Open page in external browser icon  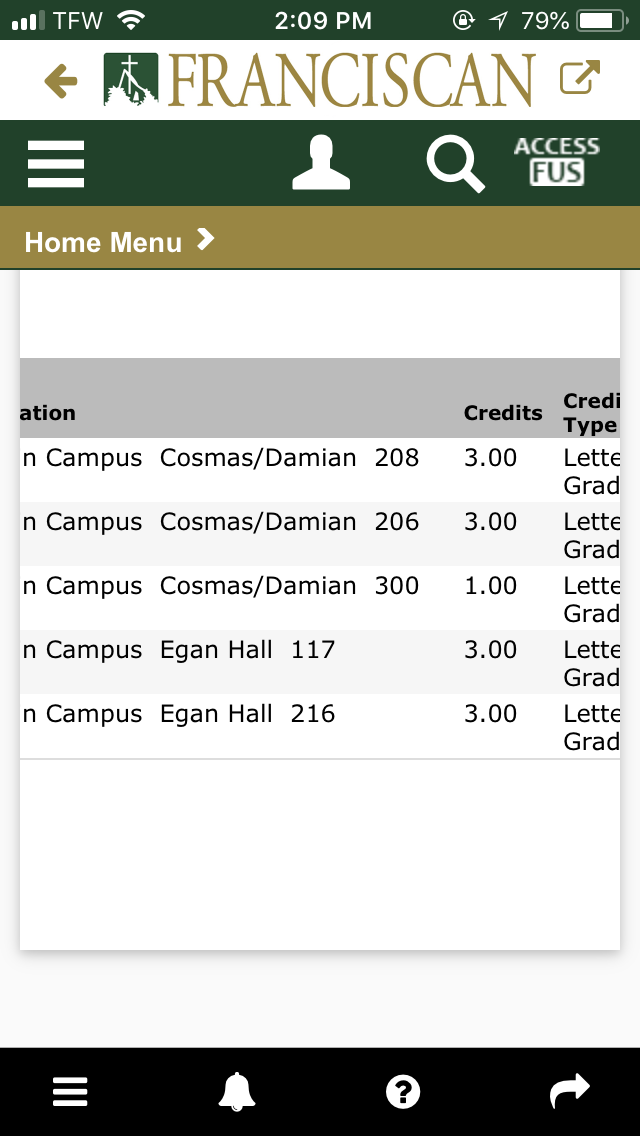point(580,79)
